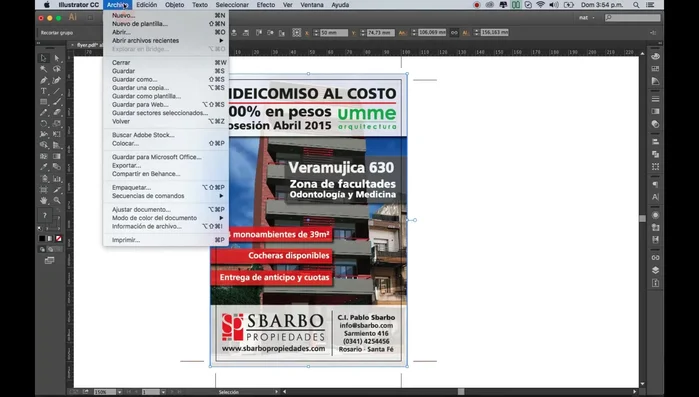This screenshot has height=397, width=699.
Task: Apply Gradient fill mode swatch
Action: [x=50, y=238]
